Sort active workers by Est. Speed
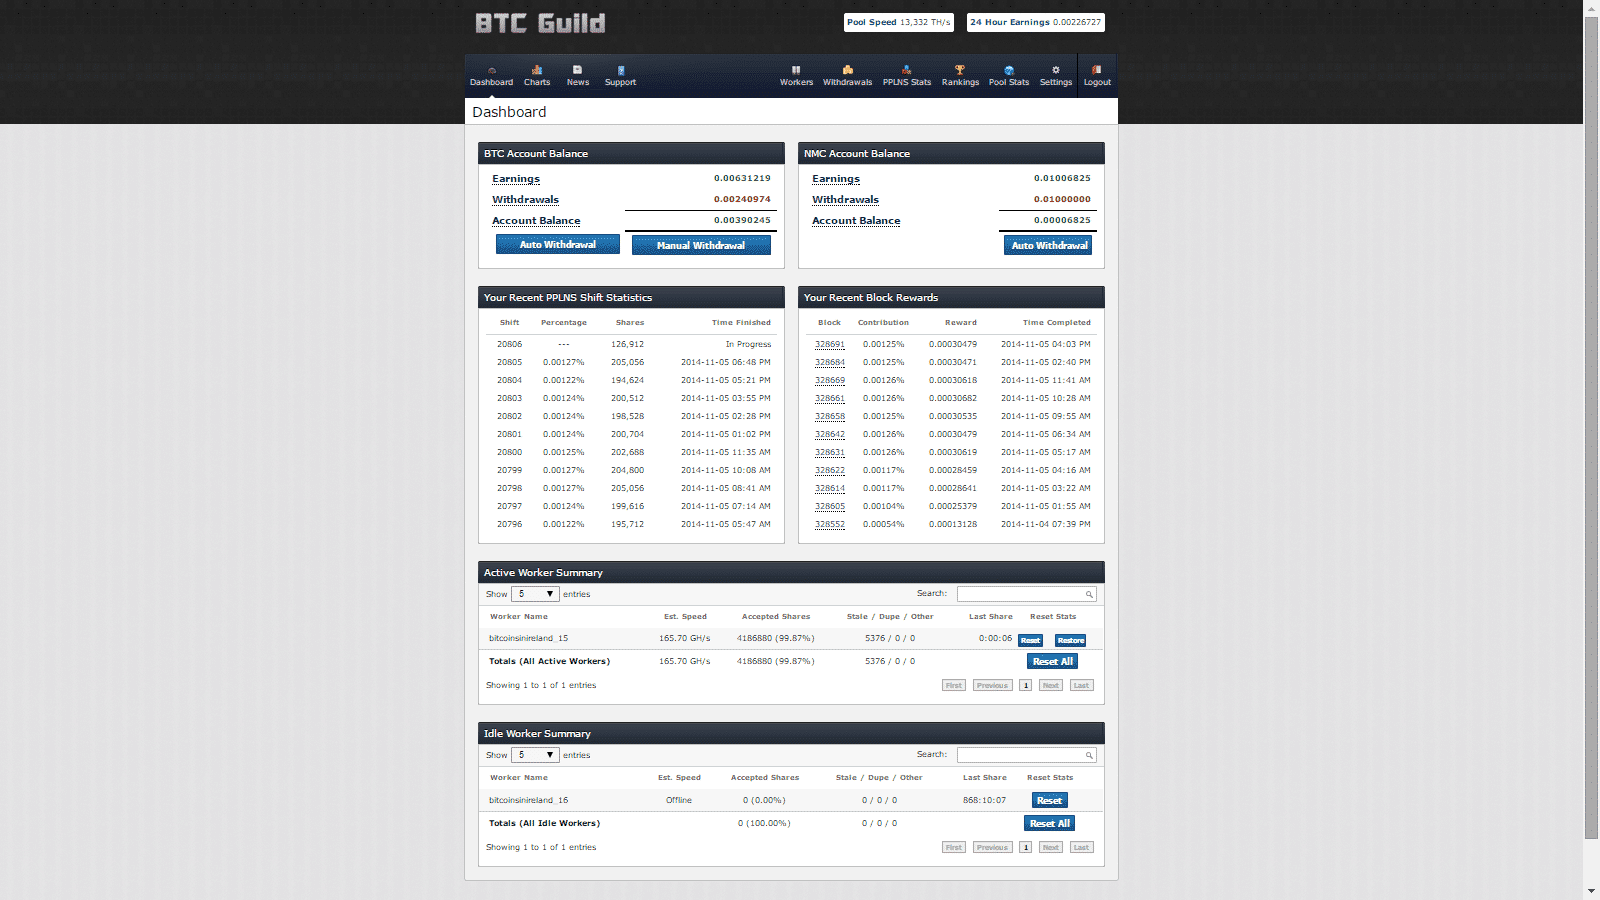 pyautogui.click(x=685, y=617)
